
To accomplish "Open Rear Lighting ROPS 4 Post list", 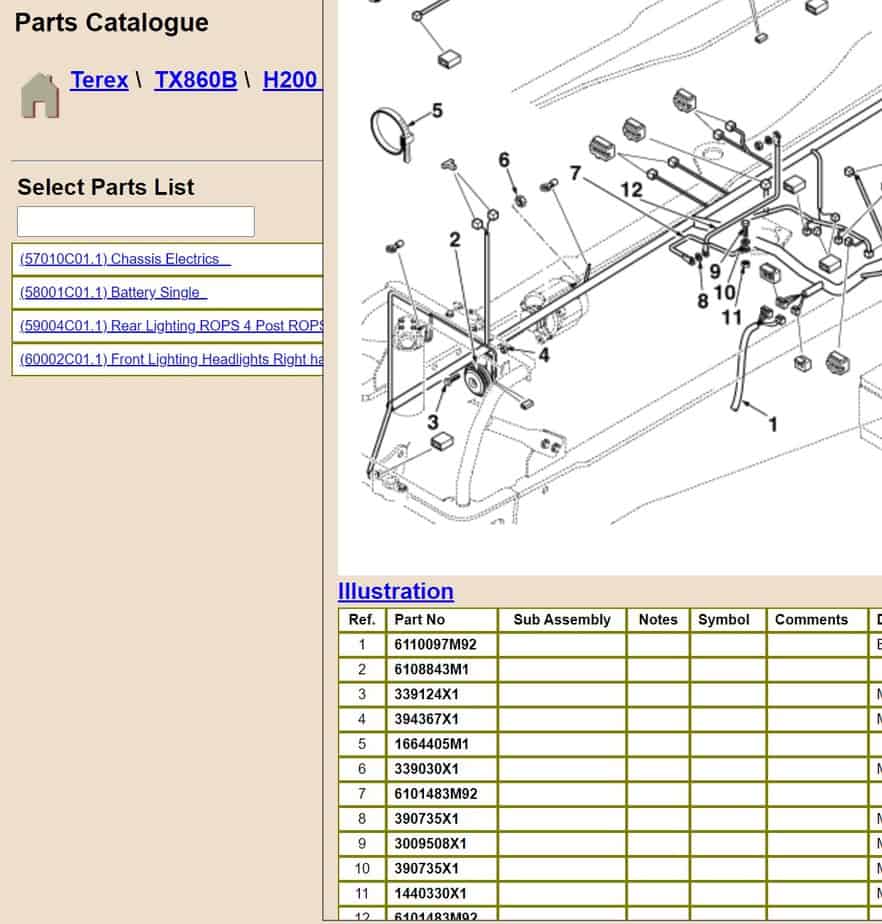I will coord(172,326).
